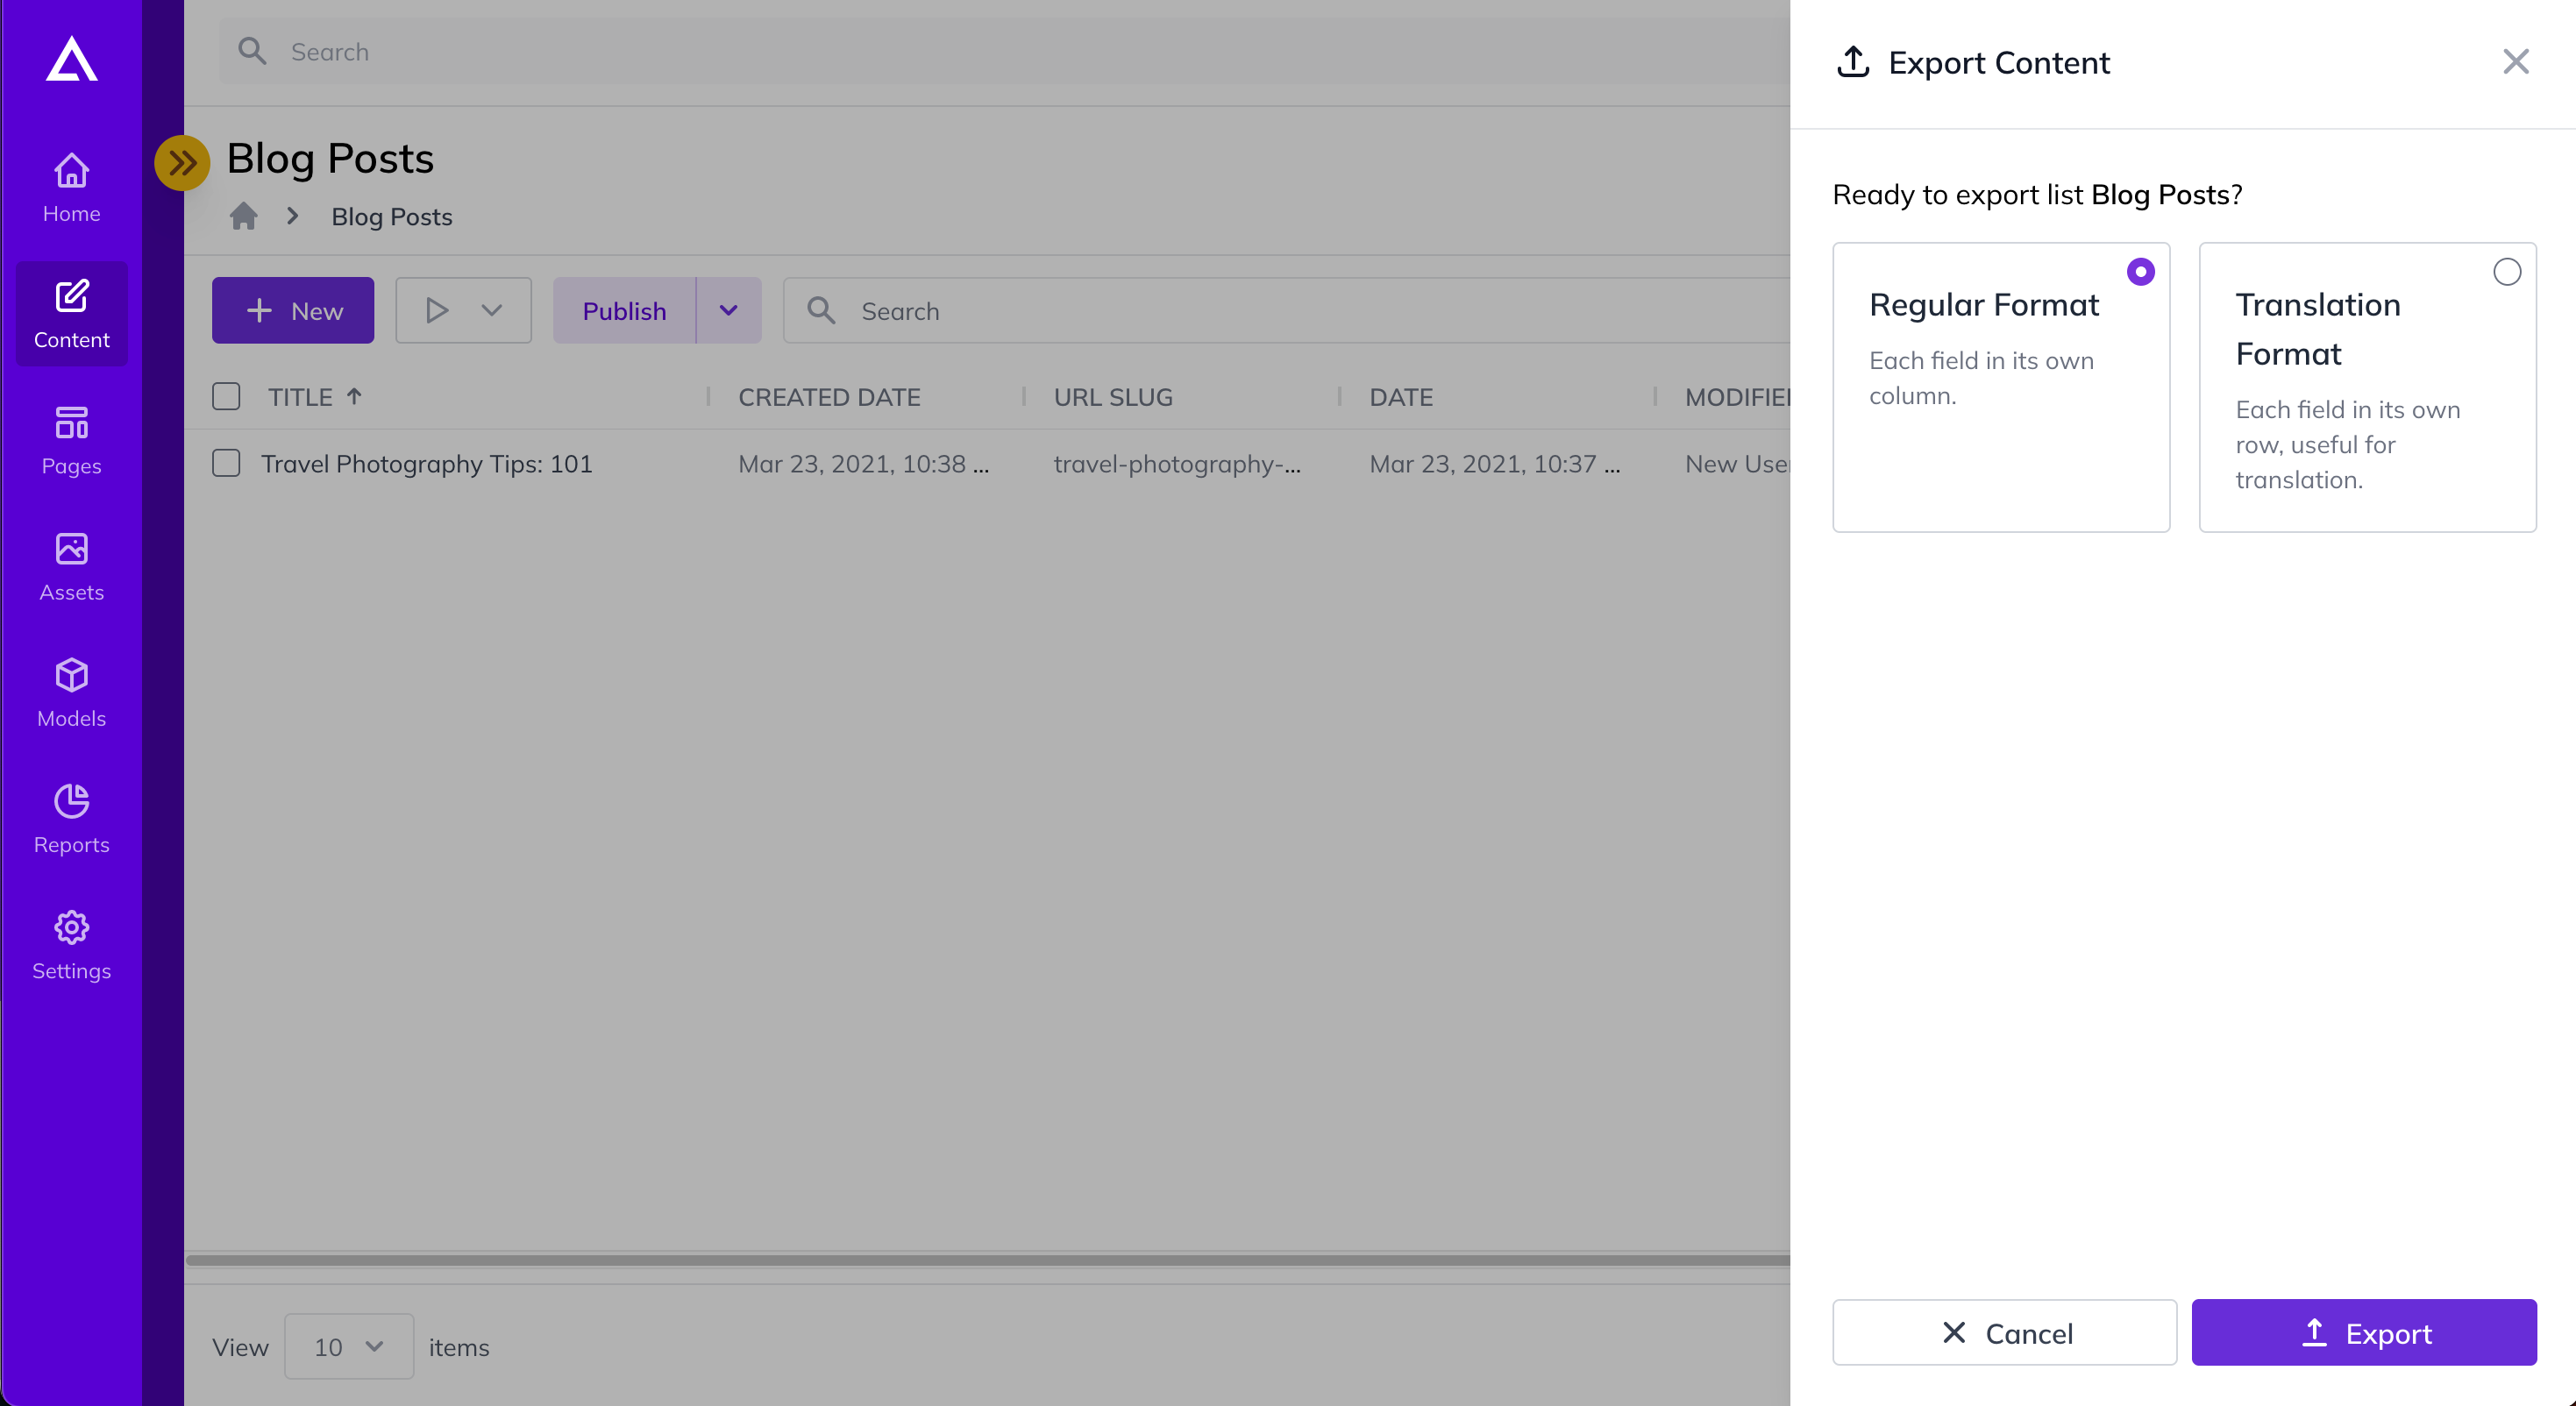Expand sidebar with the double-chevron button
The width and height of the screenshot is (2576, 1406).
[182, 162]
